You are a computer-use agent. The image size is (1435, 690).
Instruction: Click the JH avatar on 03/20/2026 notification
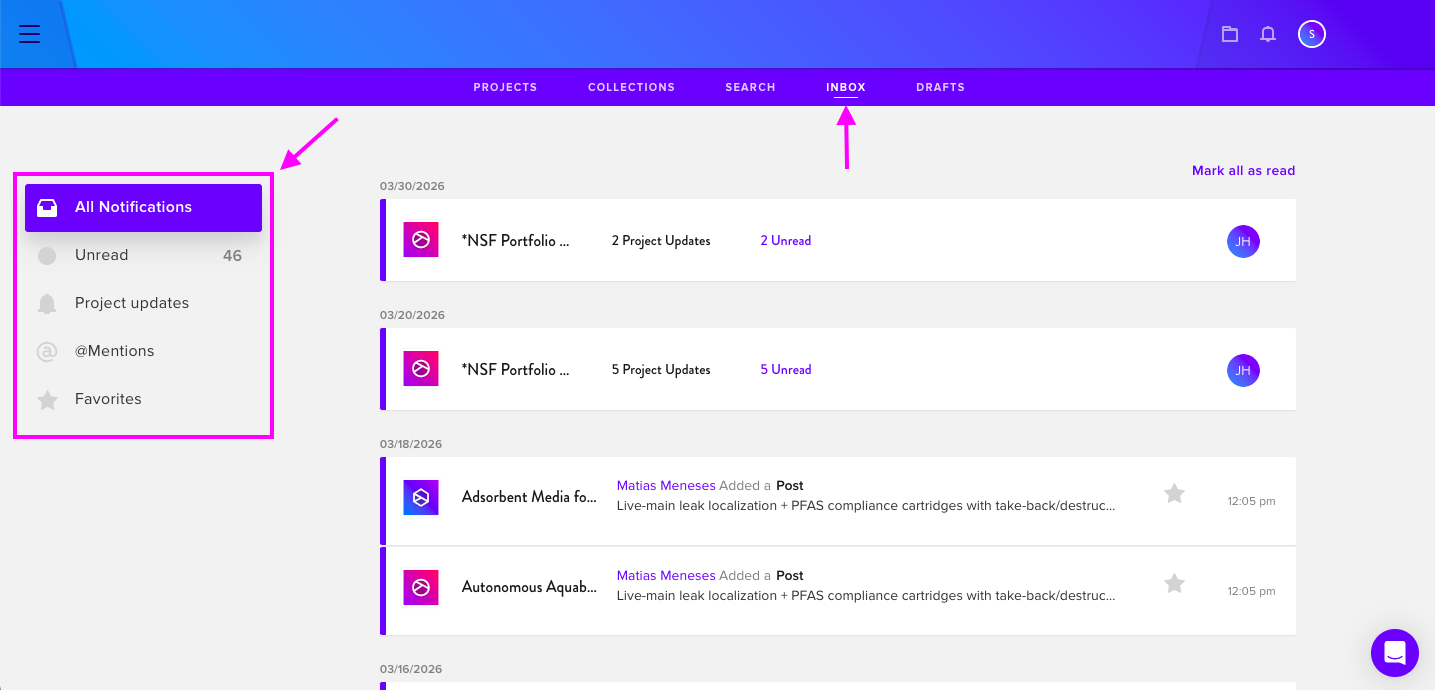coord(1243,370)
